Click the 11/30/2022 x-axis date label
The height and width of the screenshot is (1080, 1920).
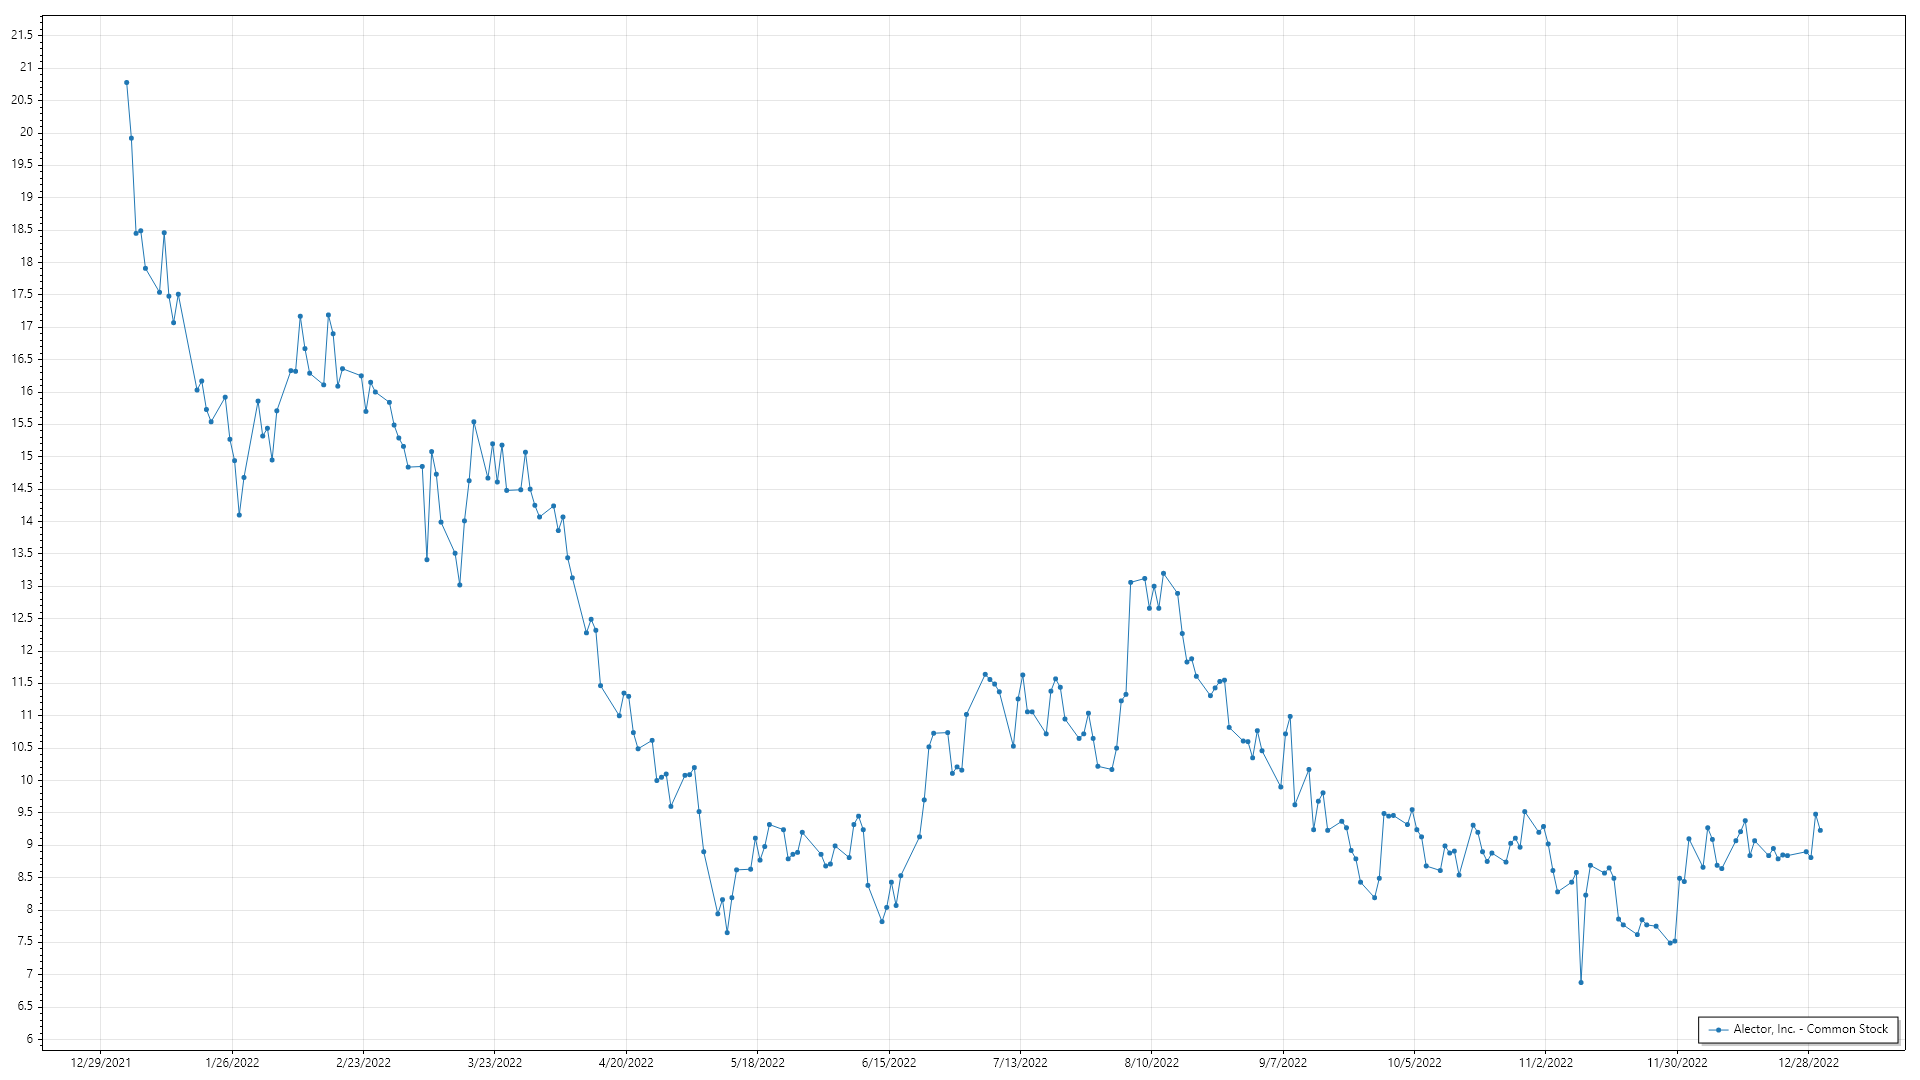1677,1063
